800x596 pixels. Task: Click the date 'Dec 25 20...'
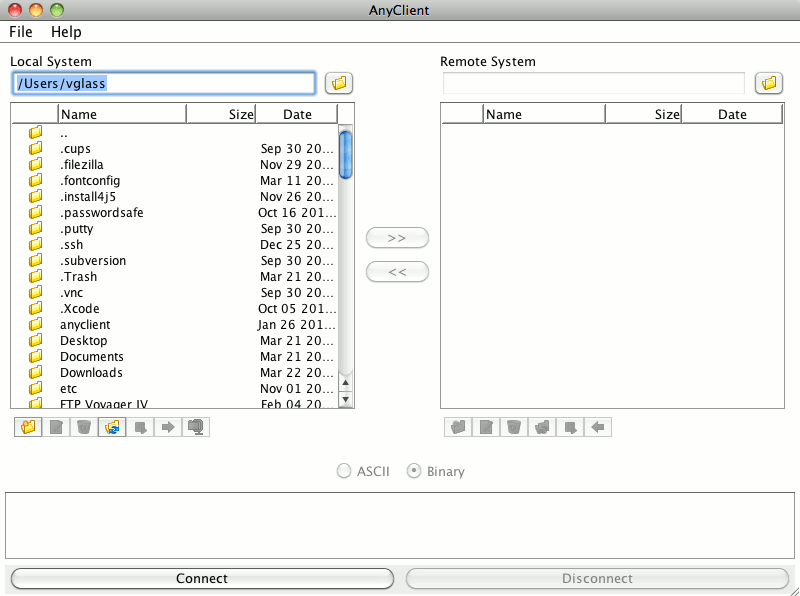coord(297,244)
